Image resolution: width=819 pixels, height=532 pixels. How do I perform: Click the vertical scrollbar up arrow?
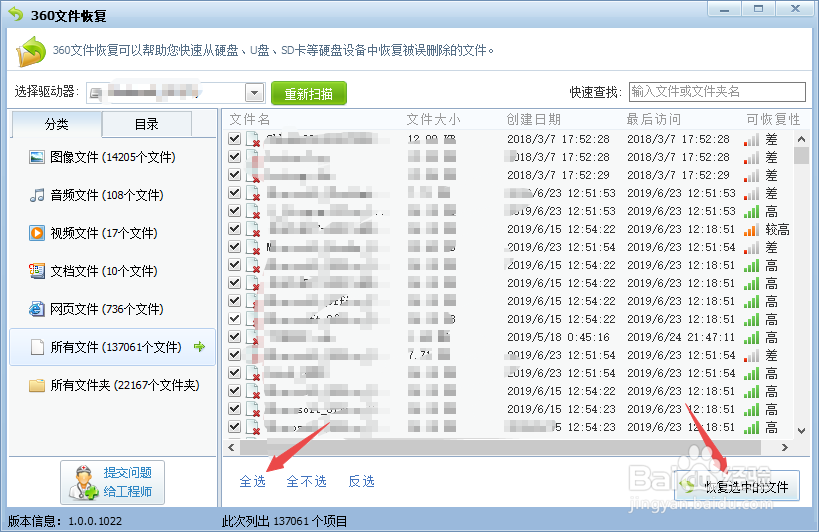pos(801,139)
